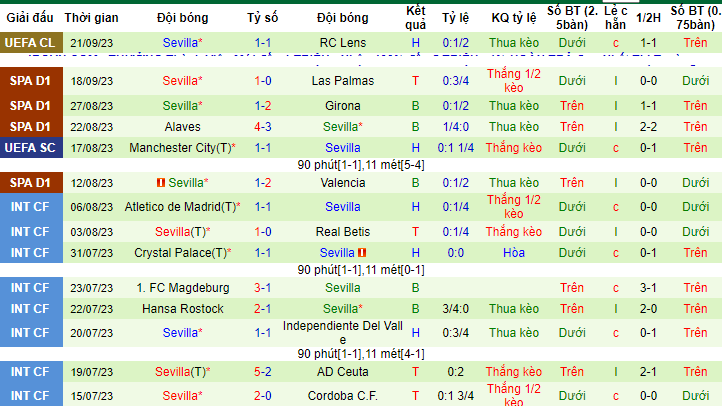Click the 4-3 score for Alaves vs Sevilla
The height and width of the screenshot is (406, 722).
coord(262,127)
